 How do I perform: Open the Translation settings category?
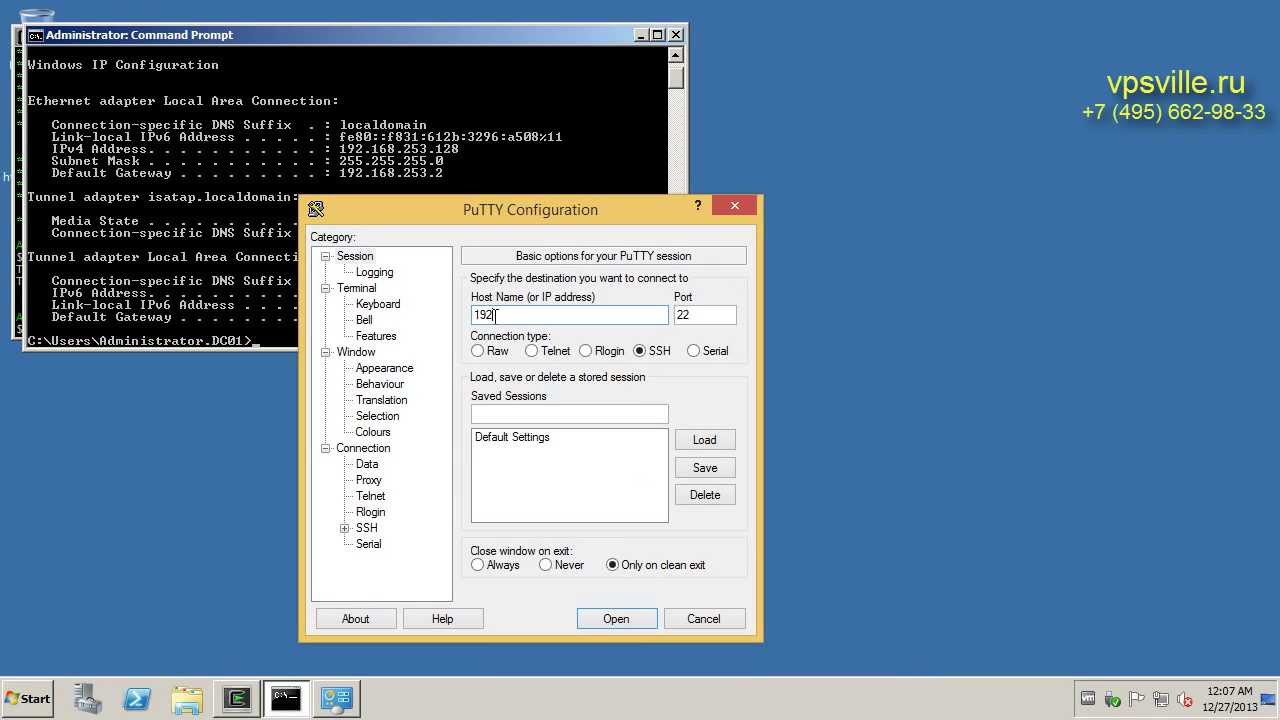coord(382,400)
